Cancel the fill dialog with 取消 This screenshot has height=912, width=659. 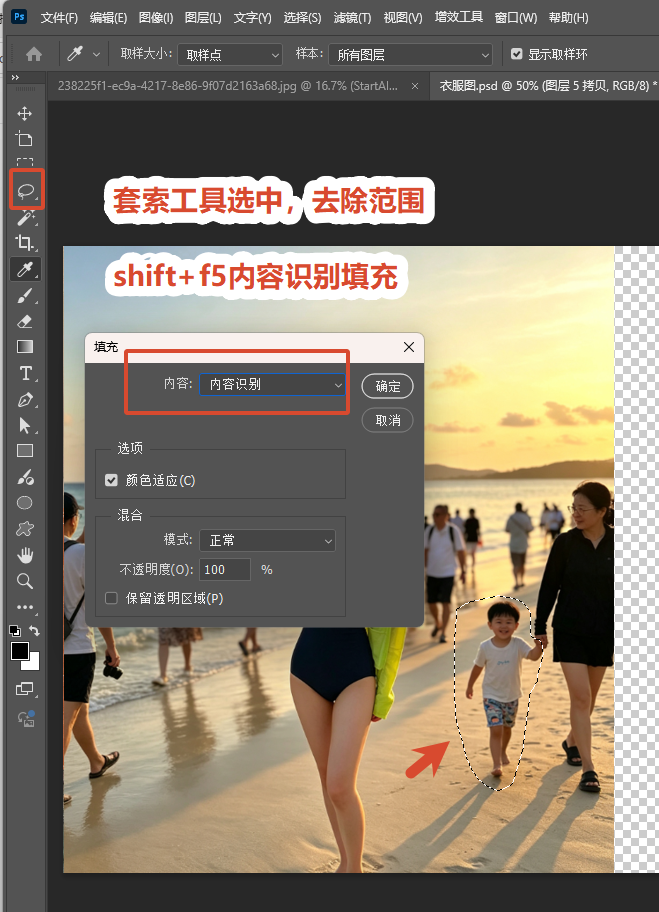387,420
